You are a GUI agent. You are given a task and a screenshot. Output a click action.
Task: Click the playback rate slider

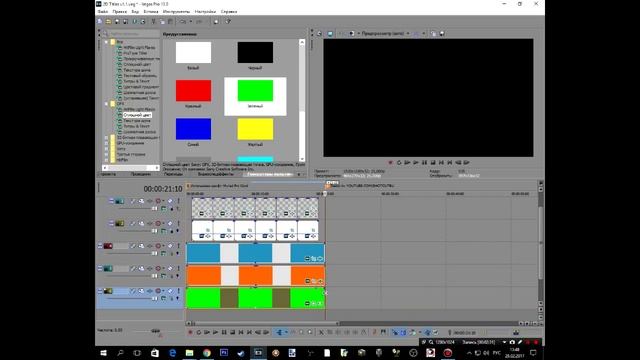(155, 331)
